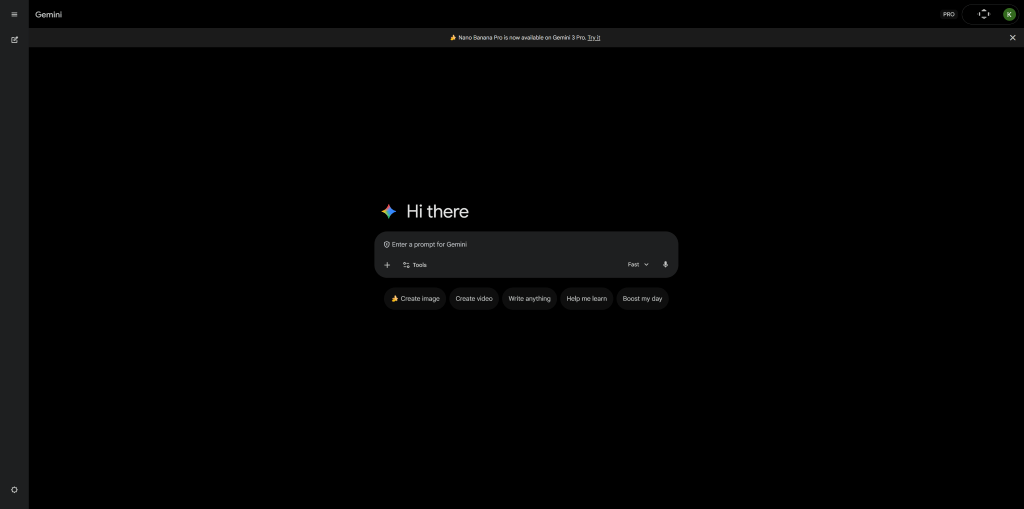
Task: Choose the Create video suggestion chip
Action: (474, 299)
